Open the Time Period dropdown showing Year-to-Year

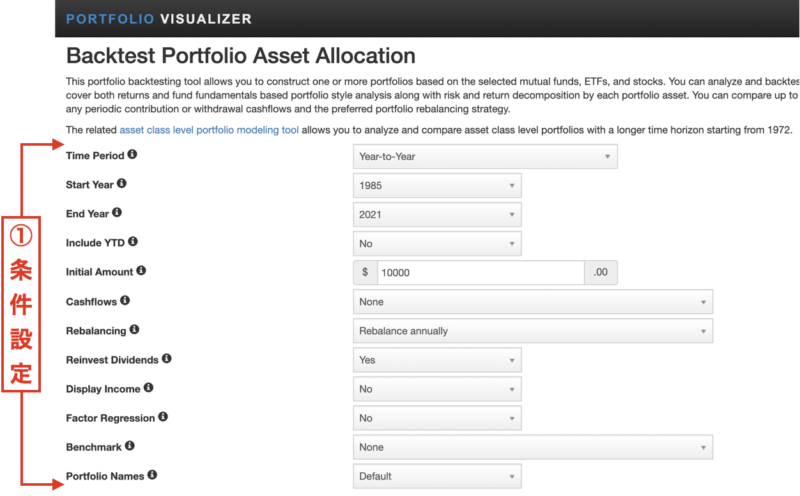point(485,157)
